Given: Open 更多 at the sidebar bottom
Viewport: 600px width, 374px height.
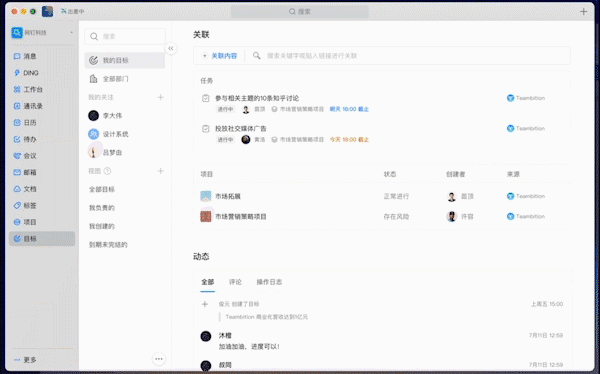Looking at the screenshot, I should 25,360.
